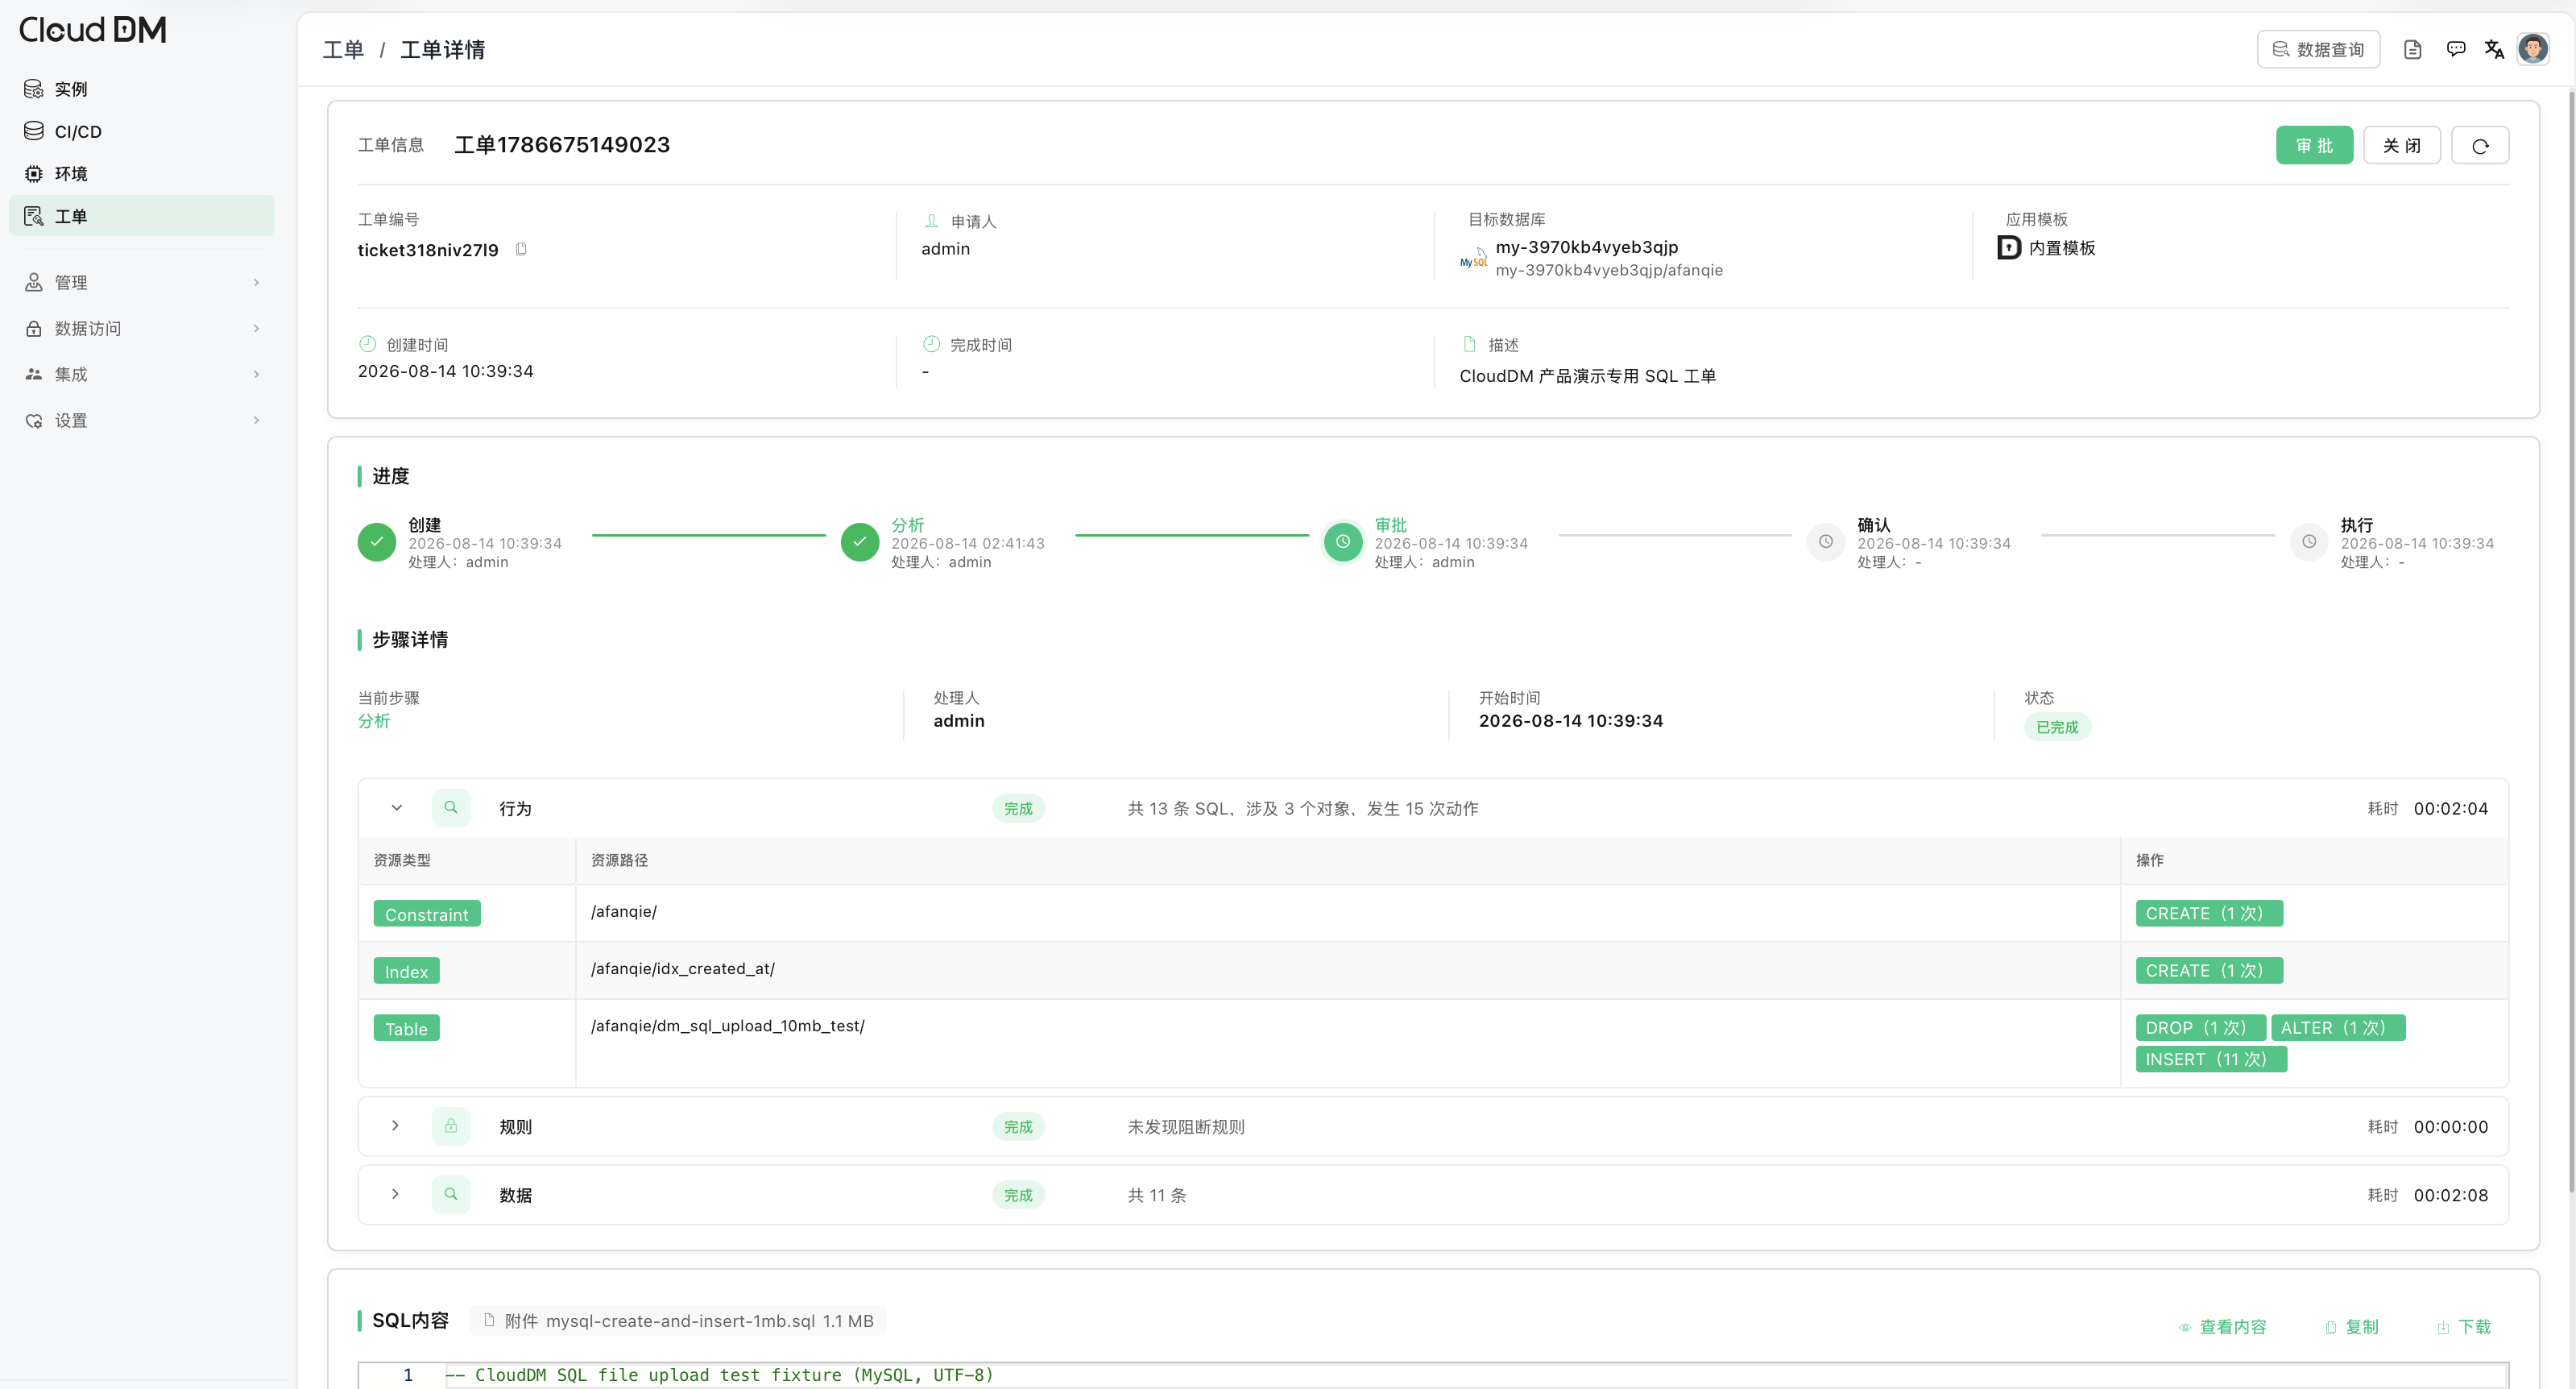The image size is (2576, 1389).
Task: Click the INSERT (11 次) tag
Action: click(x=2211, y=1059)
